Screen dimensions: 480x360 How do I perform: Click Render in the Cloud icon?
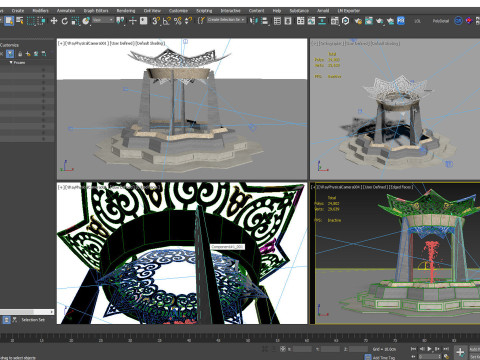point(390,21)
